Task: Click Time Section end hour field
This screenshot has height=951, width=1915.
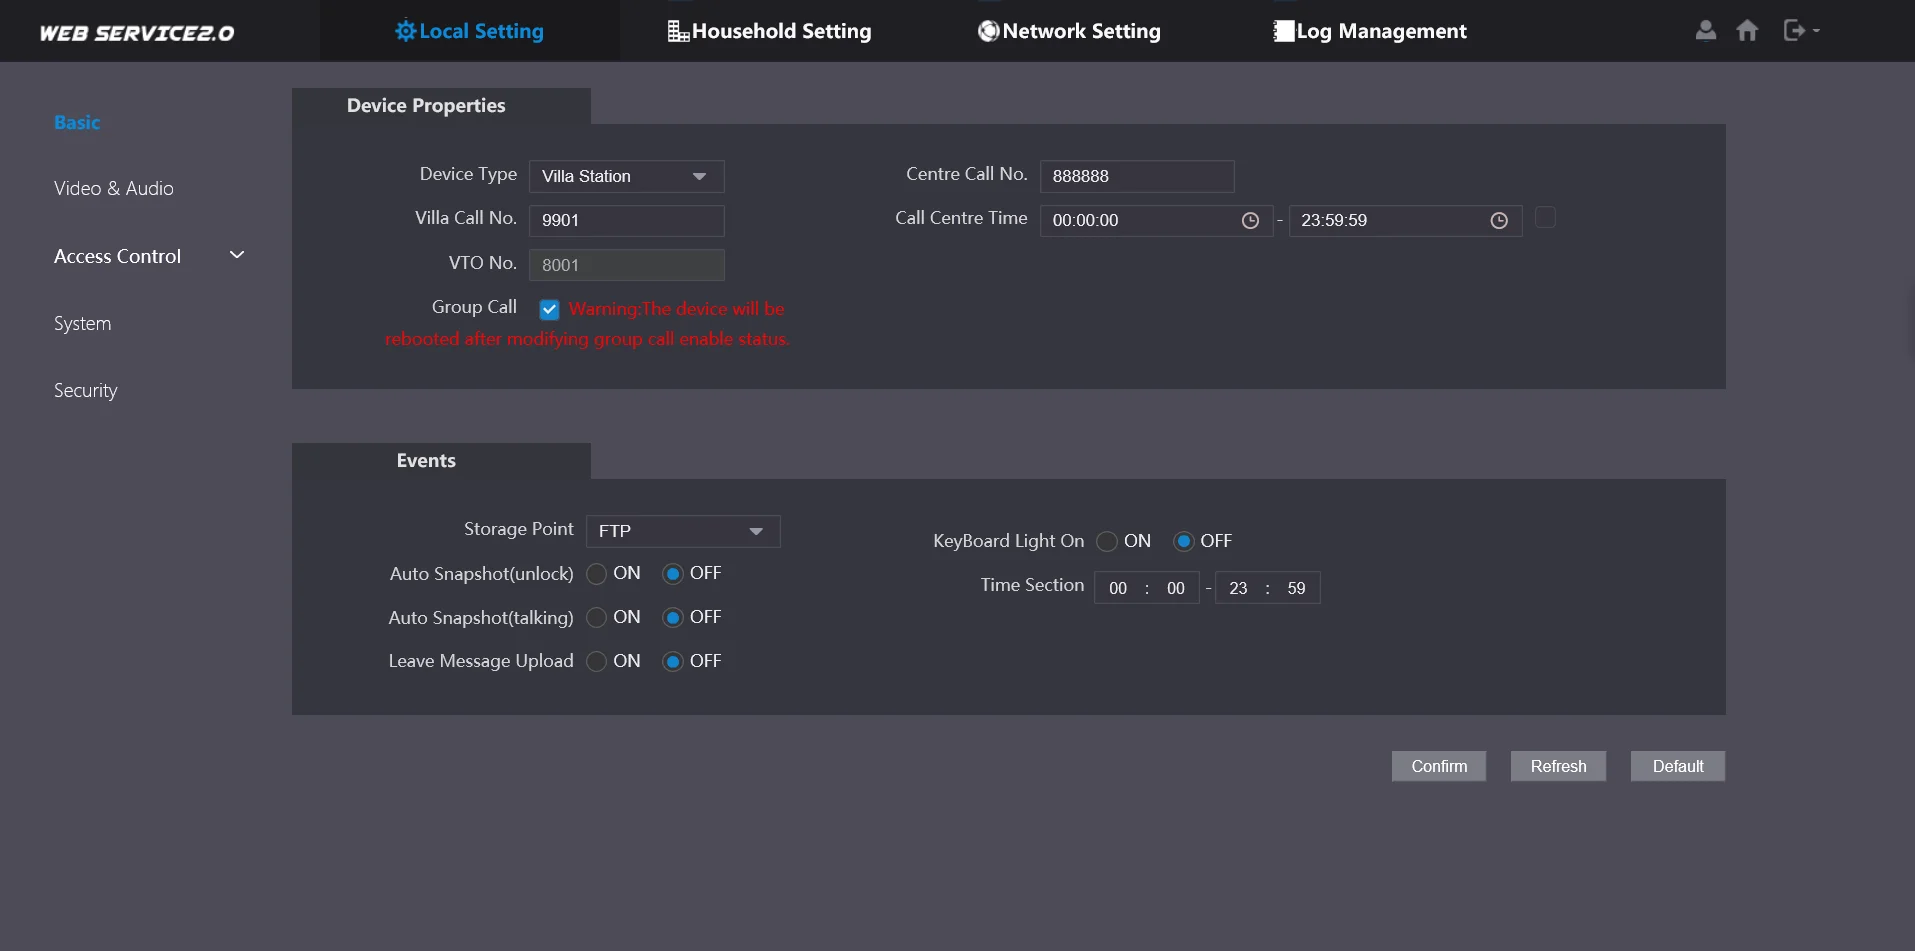Action: click(x=1238, y=589)
